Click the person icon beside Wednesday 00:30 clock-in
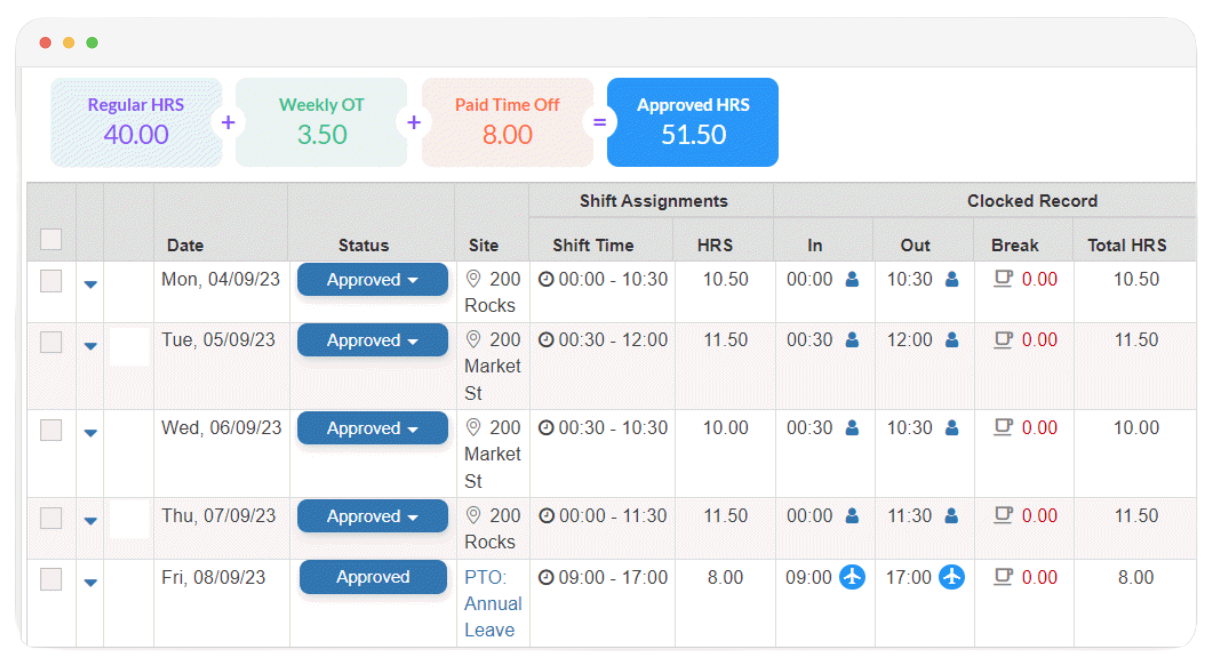The height and width of the screenshot is (657, 1210). click(x=852, y=428)
